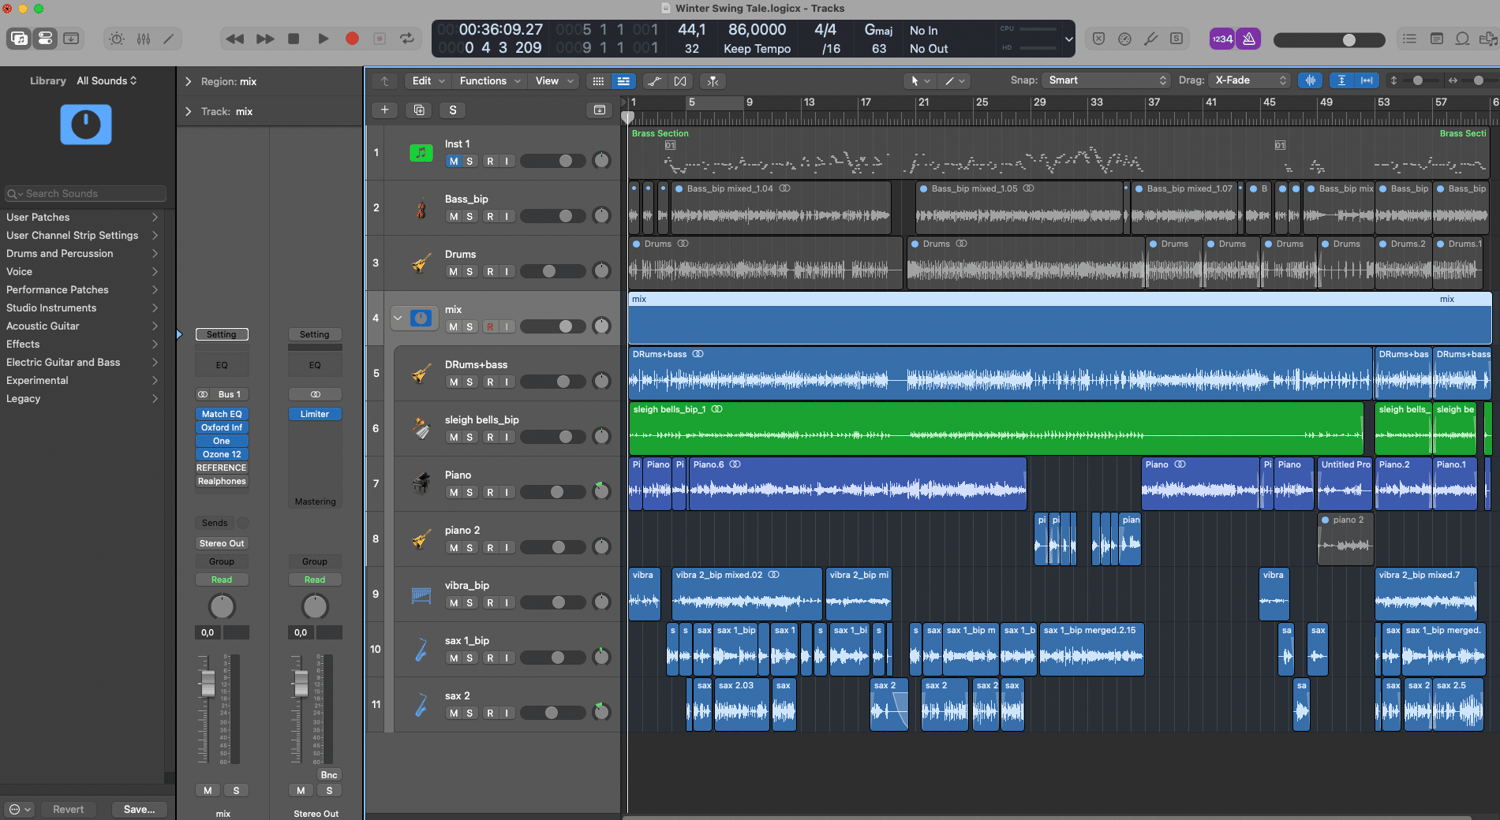Expand the Region: mix inspector section
The height and width of the screenshot is (820, 1500).
[188, 82]
